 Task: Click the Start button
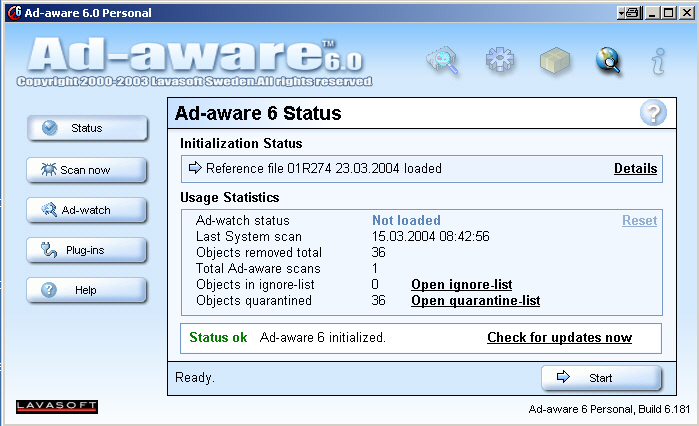[x=601, y=378]
